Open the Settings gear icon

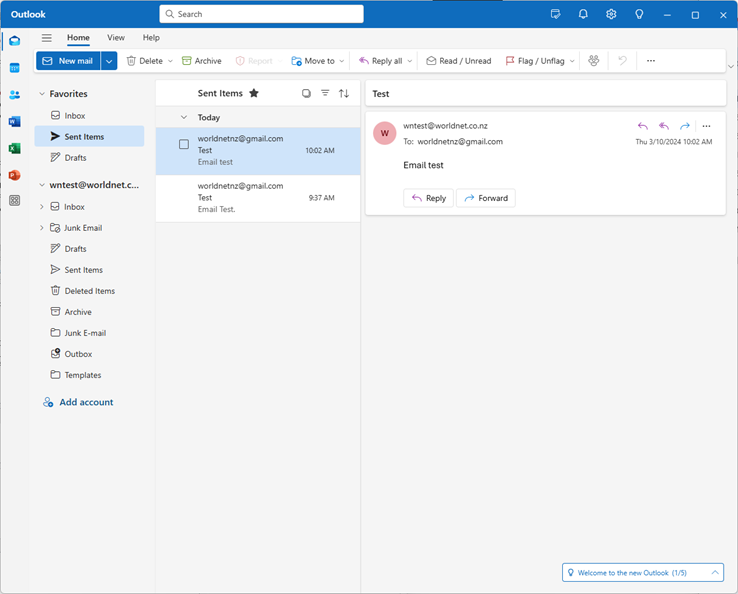coord(611,14)
